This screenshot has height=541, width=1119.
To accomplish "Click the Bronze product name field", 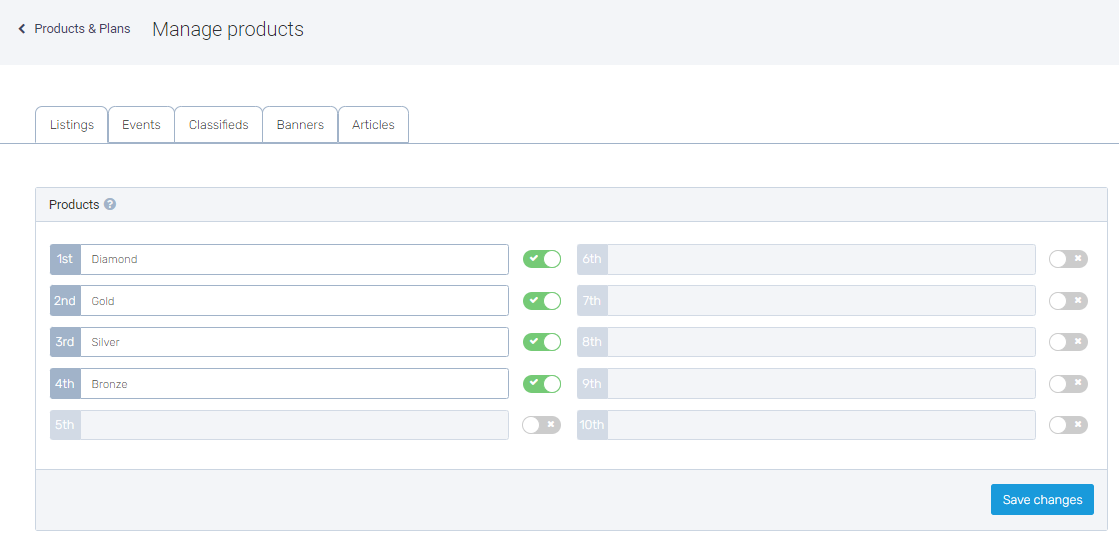I will point(294,384).
